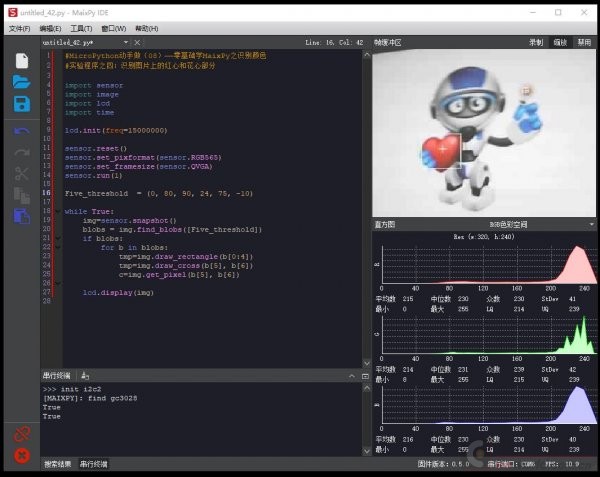
Task: Click the '[MAIXPY]: find gc3028' terminal line
Action: point(90,399)
